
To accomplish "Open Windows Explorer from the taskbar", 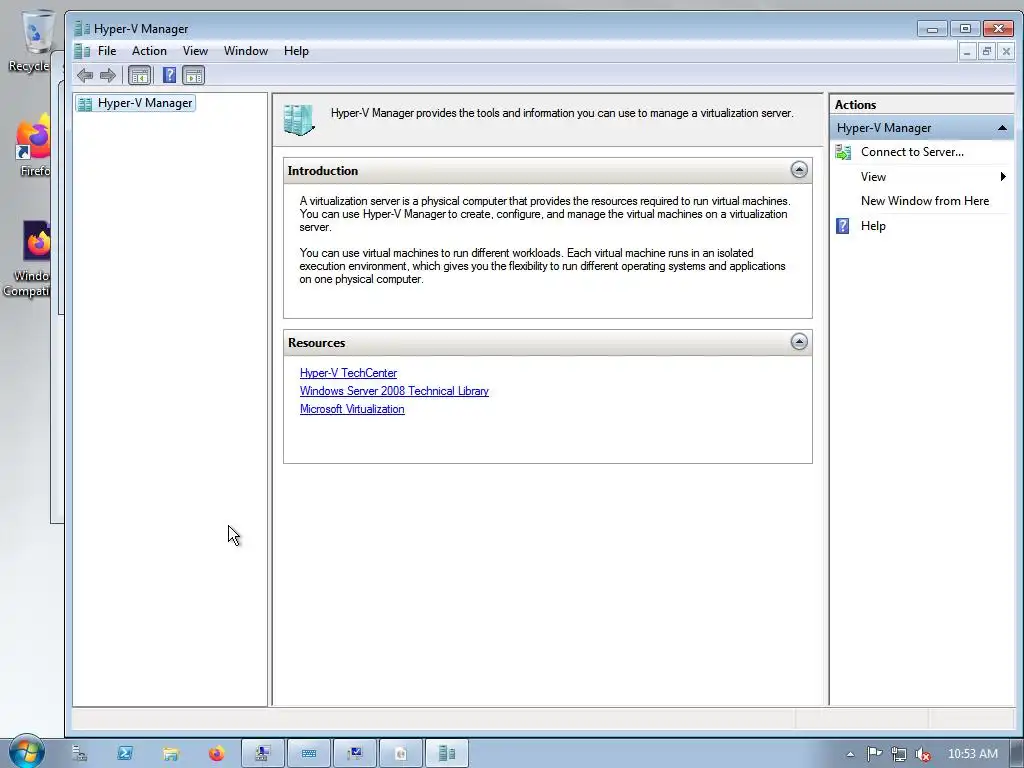I will tap(170, 754).
